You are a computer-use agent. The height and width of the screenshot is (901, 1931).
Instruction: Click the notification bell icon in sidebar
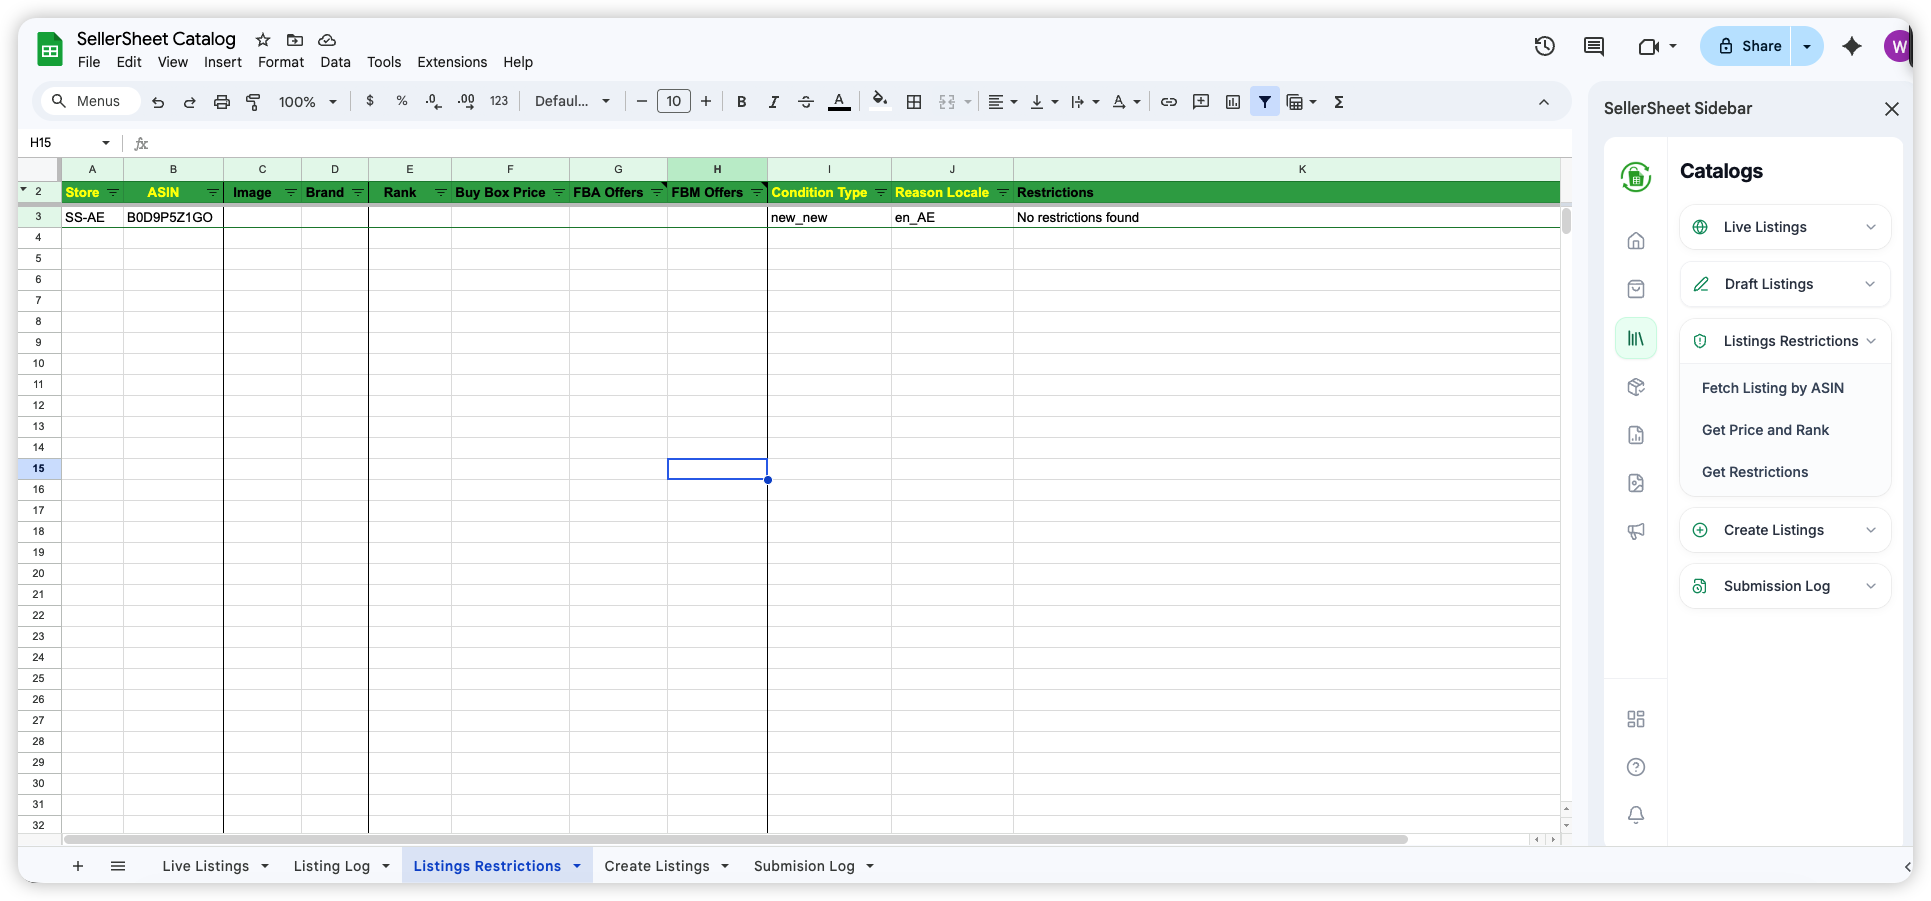tap(1635, 815)
